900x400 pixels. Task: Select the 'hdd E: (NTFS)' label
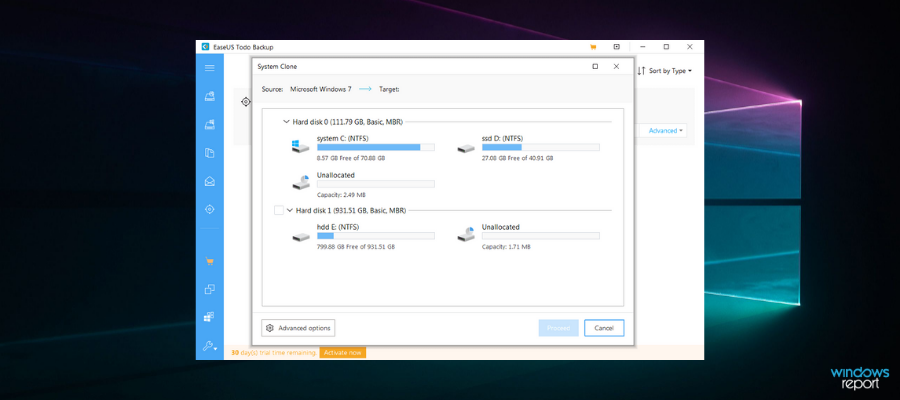[338, 227]
